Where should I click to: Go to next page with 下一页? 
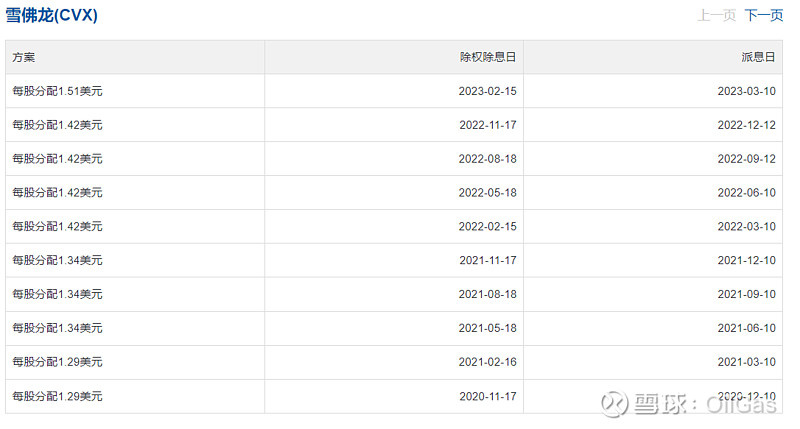coord(764,16)
